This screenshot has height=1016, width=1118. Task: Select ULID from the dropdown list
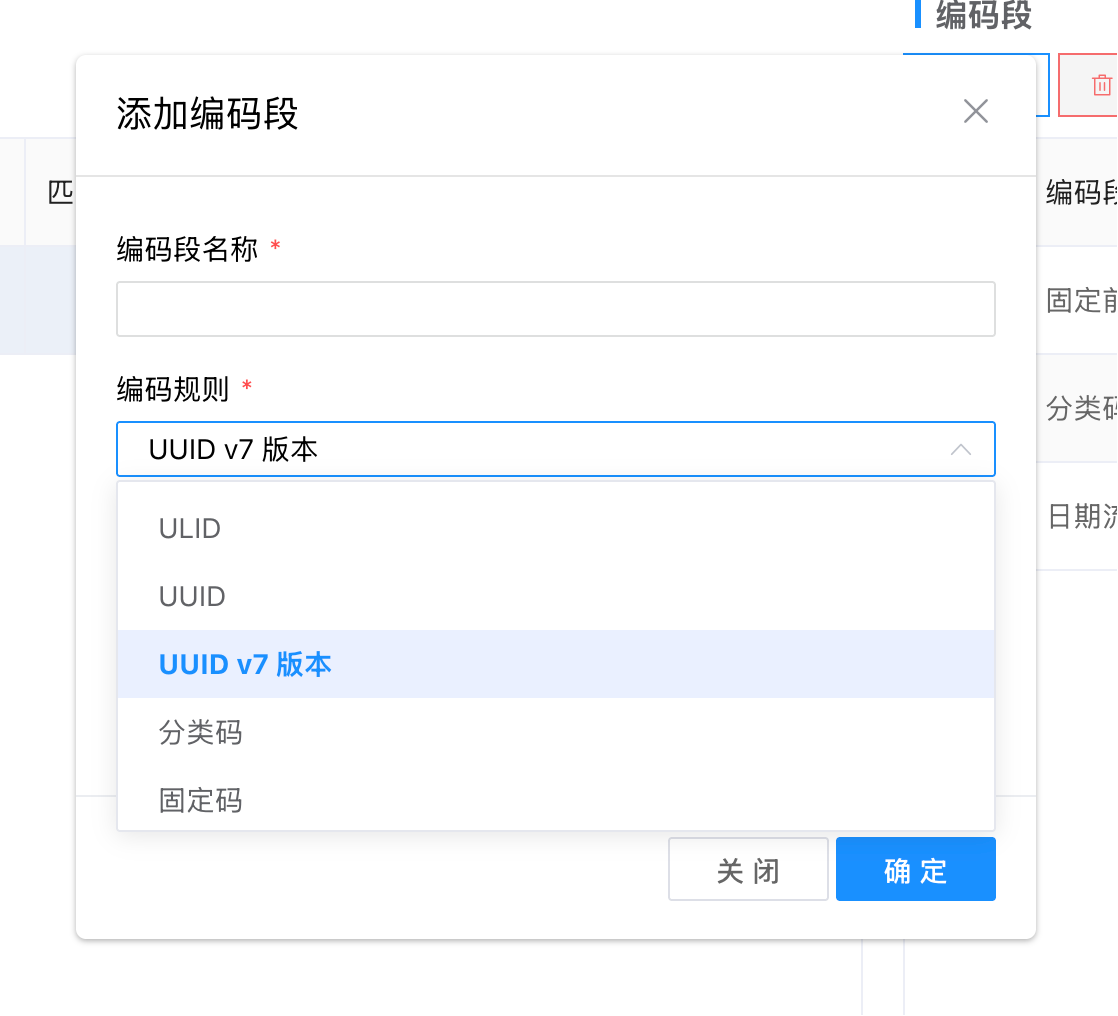point(190,528)
